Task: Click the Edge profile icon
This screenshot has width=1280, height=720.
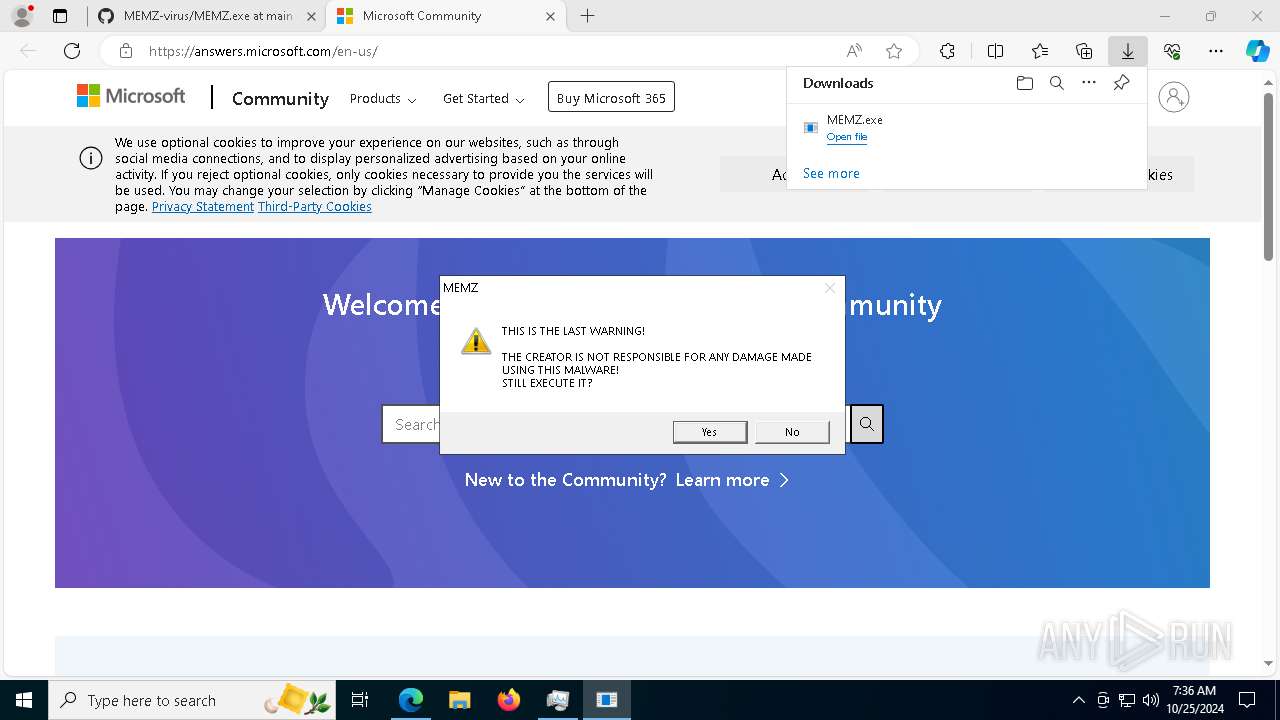Action: pos(21,16)
